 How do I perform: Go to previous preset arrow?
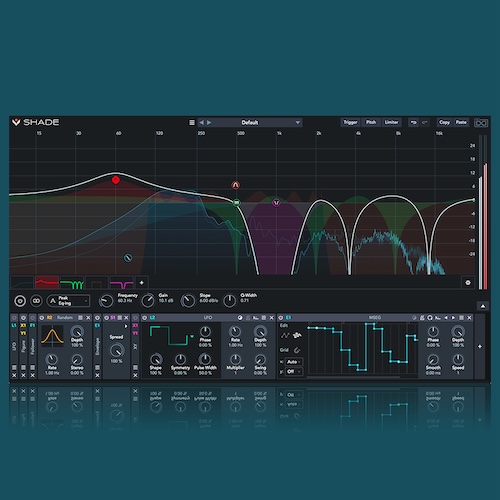[x=201, y=123]
